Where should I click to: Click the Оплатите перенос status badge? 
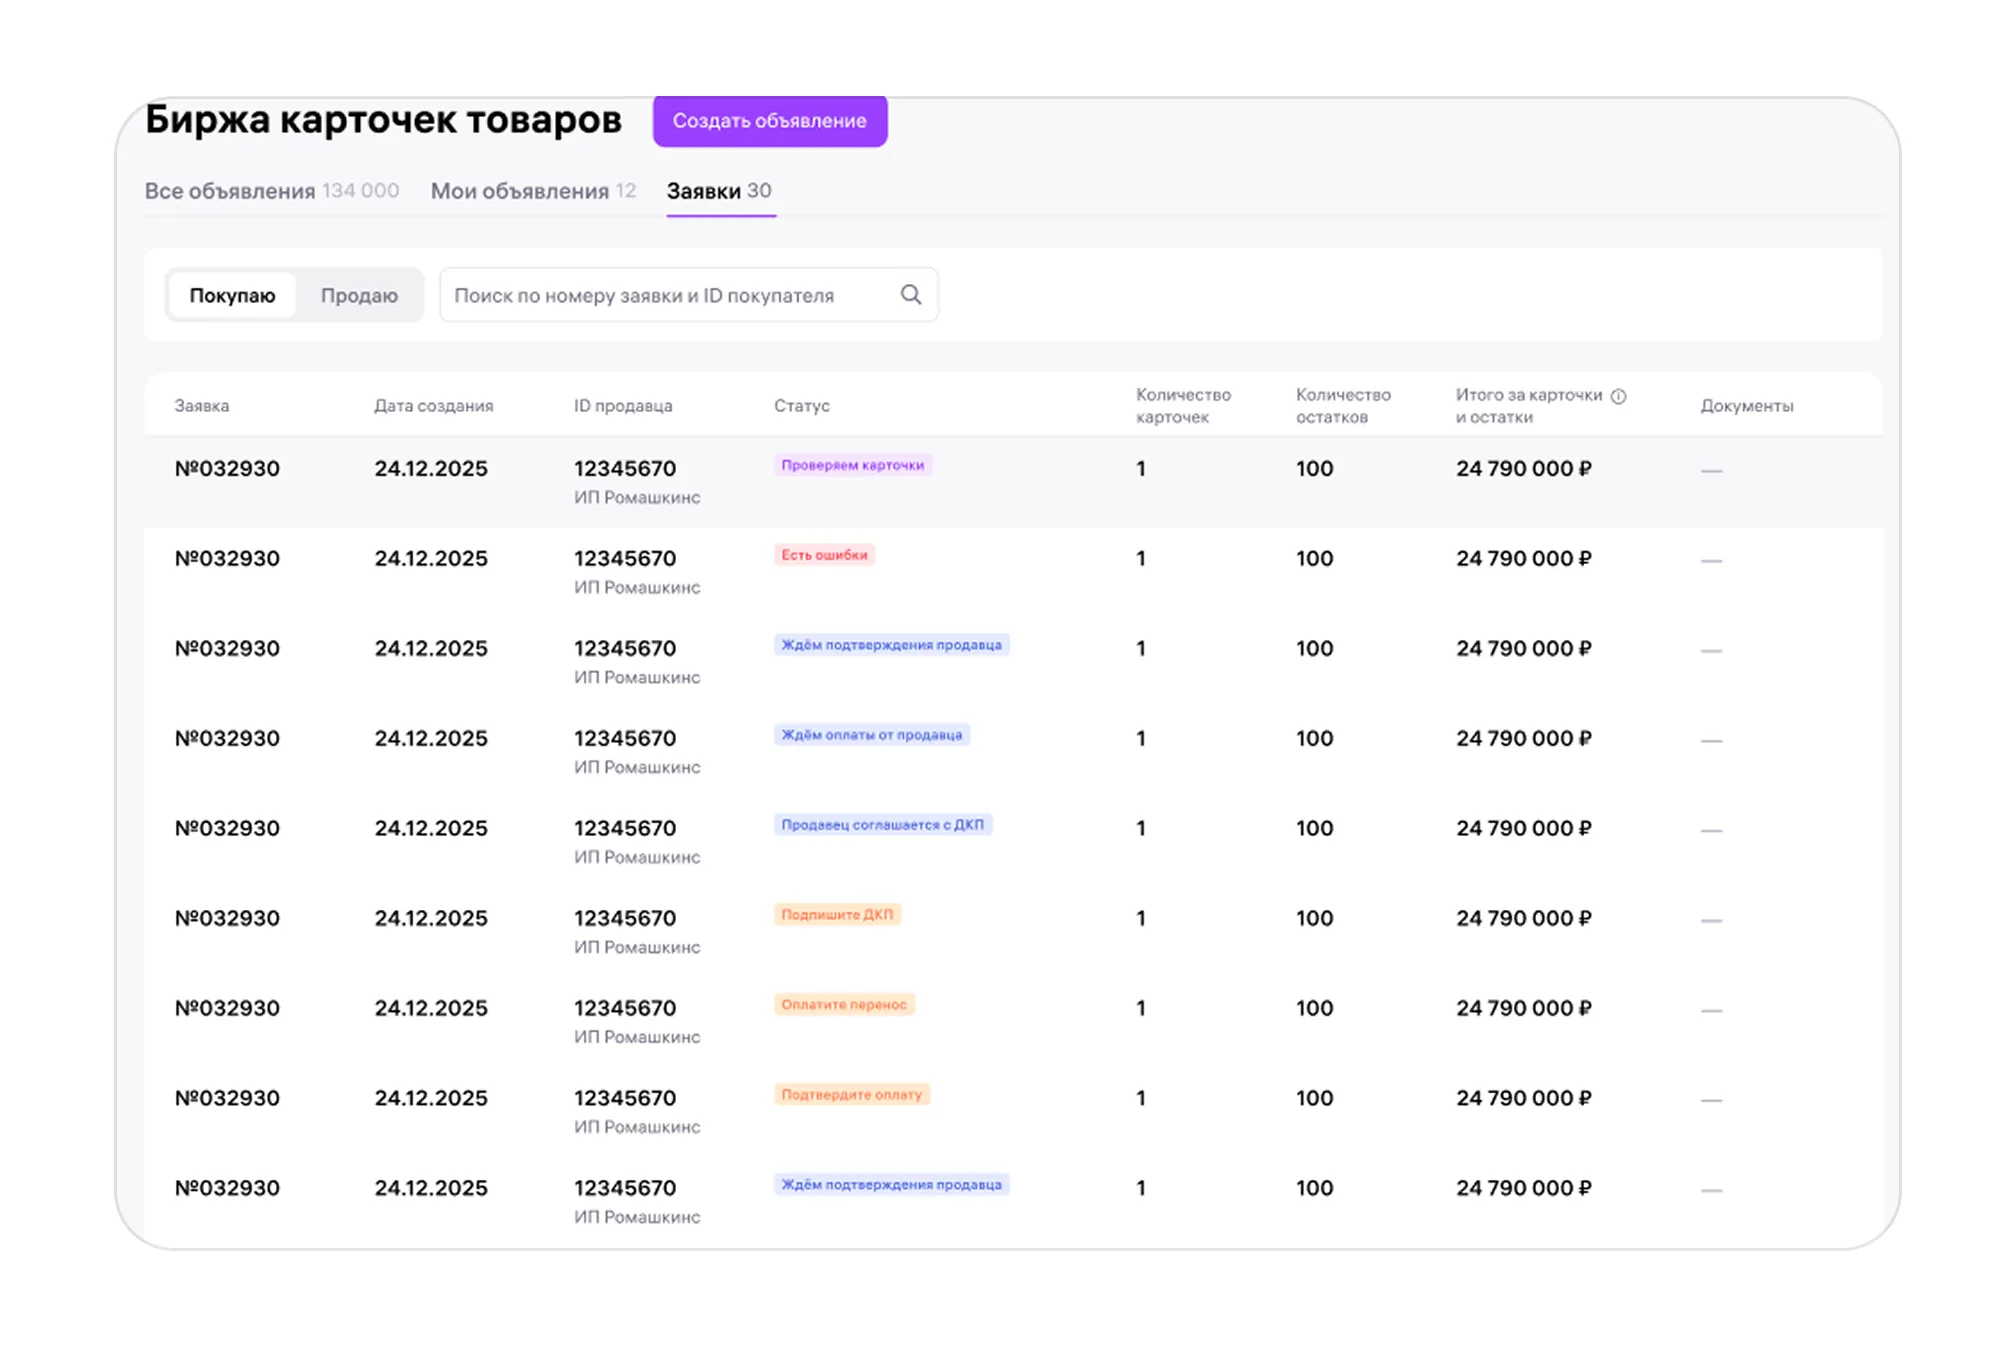tap(844, 1005)
